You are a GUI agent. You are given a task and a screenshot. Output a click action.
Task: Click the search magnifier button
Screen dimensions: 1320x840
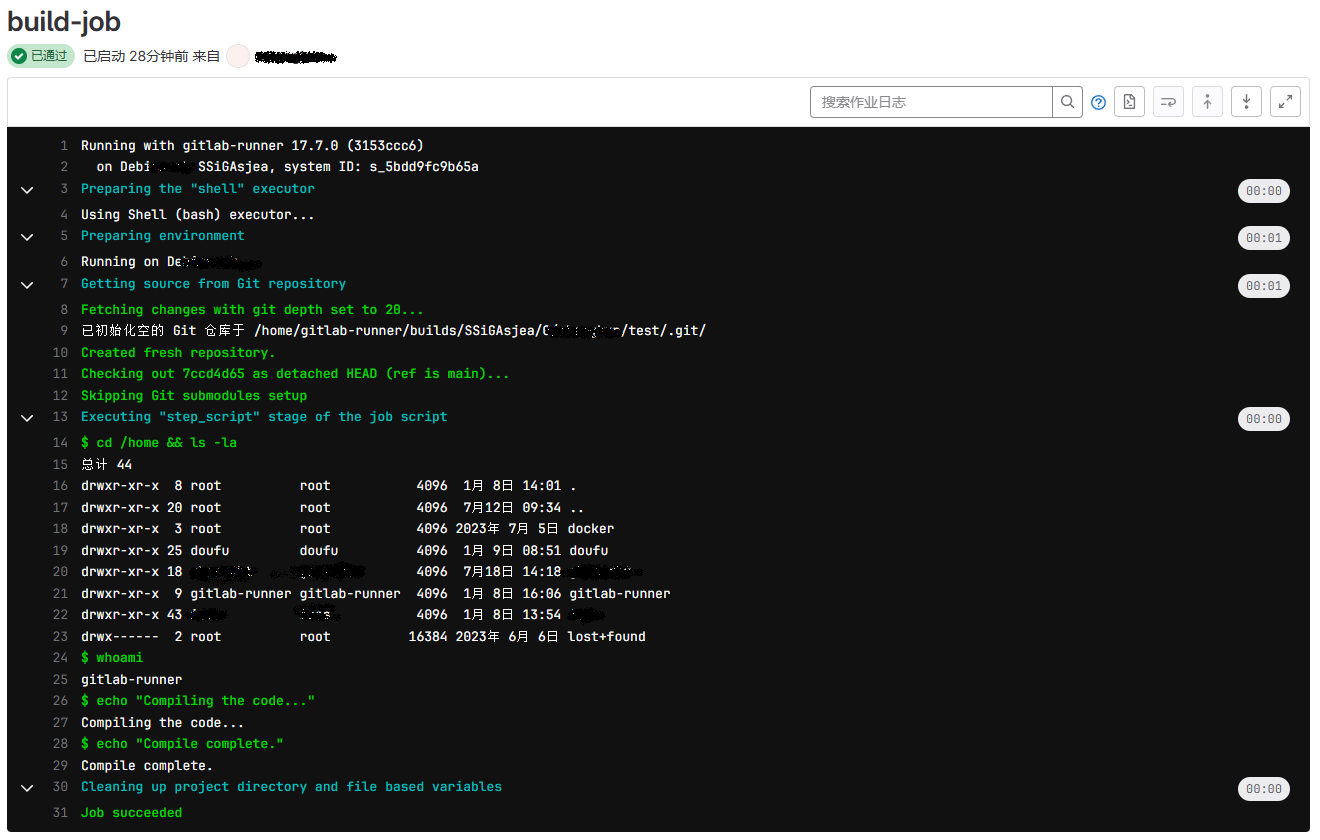coord(1067,102)
